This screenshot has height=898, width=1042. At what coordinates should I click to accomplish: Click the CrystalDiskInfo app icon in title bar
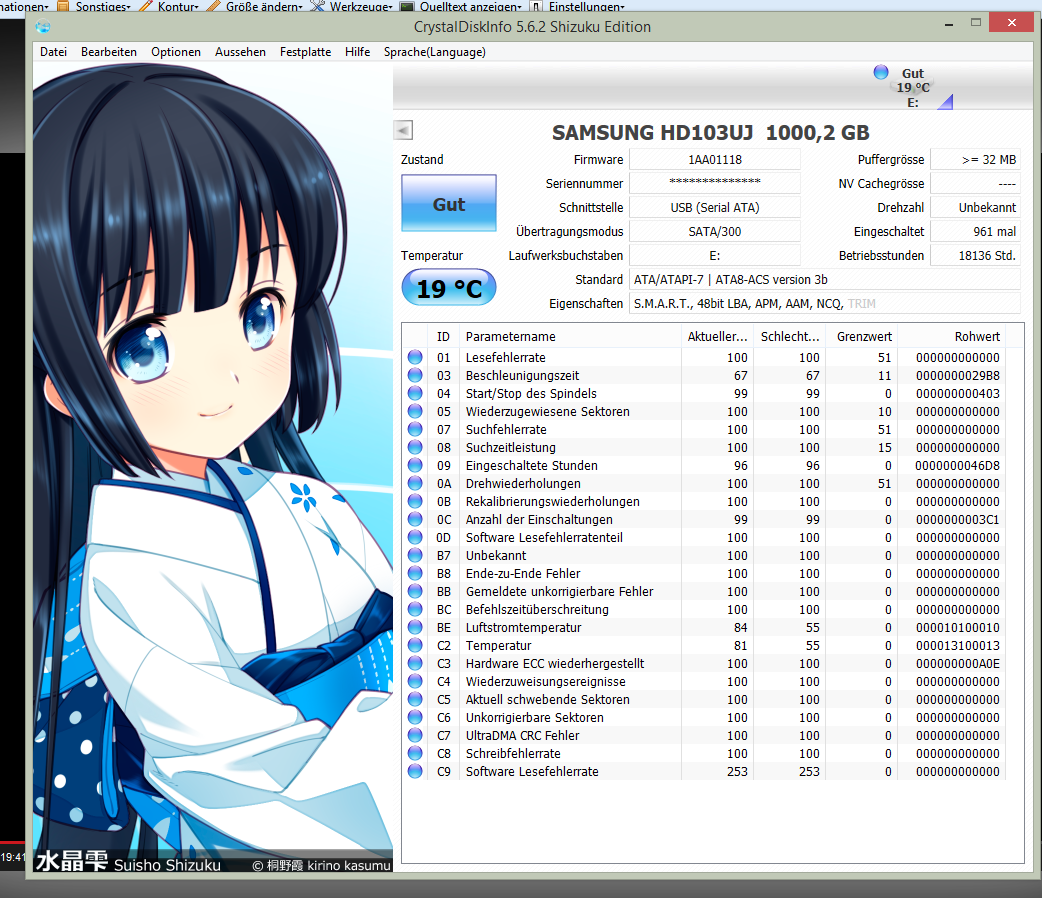pyautogui.click(x=43, y=27)
